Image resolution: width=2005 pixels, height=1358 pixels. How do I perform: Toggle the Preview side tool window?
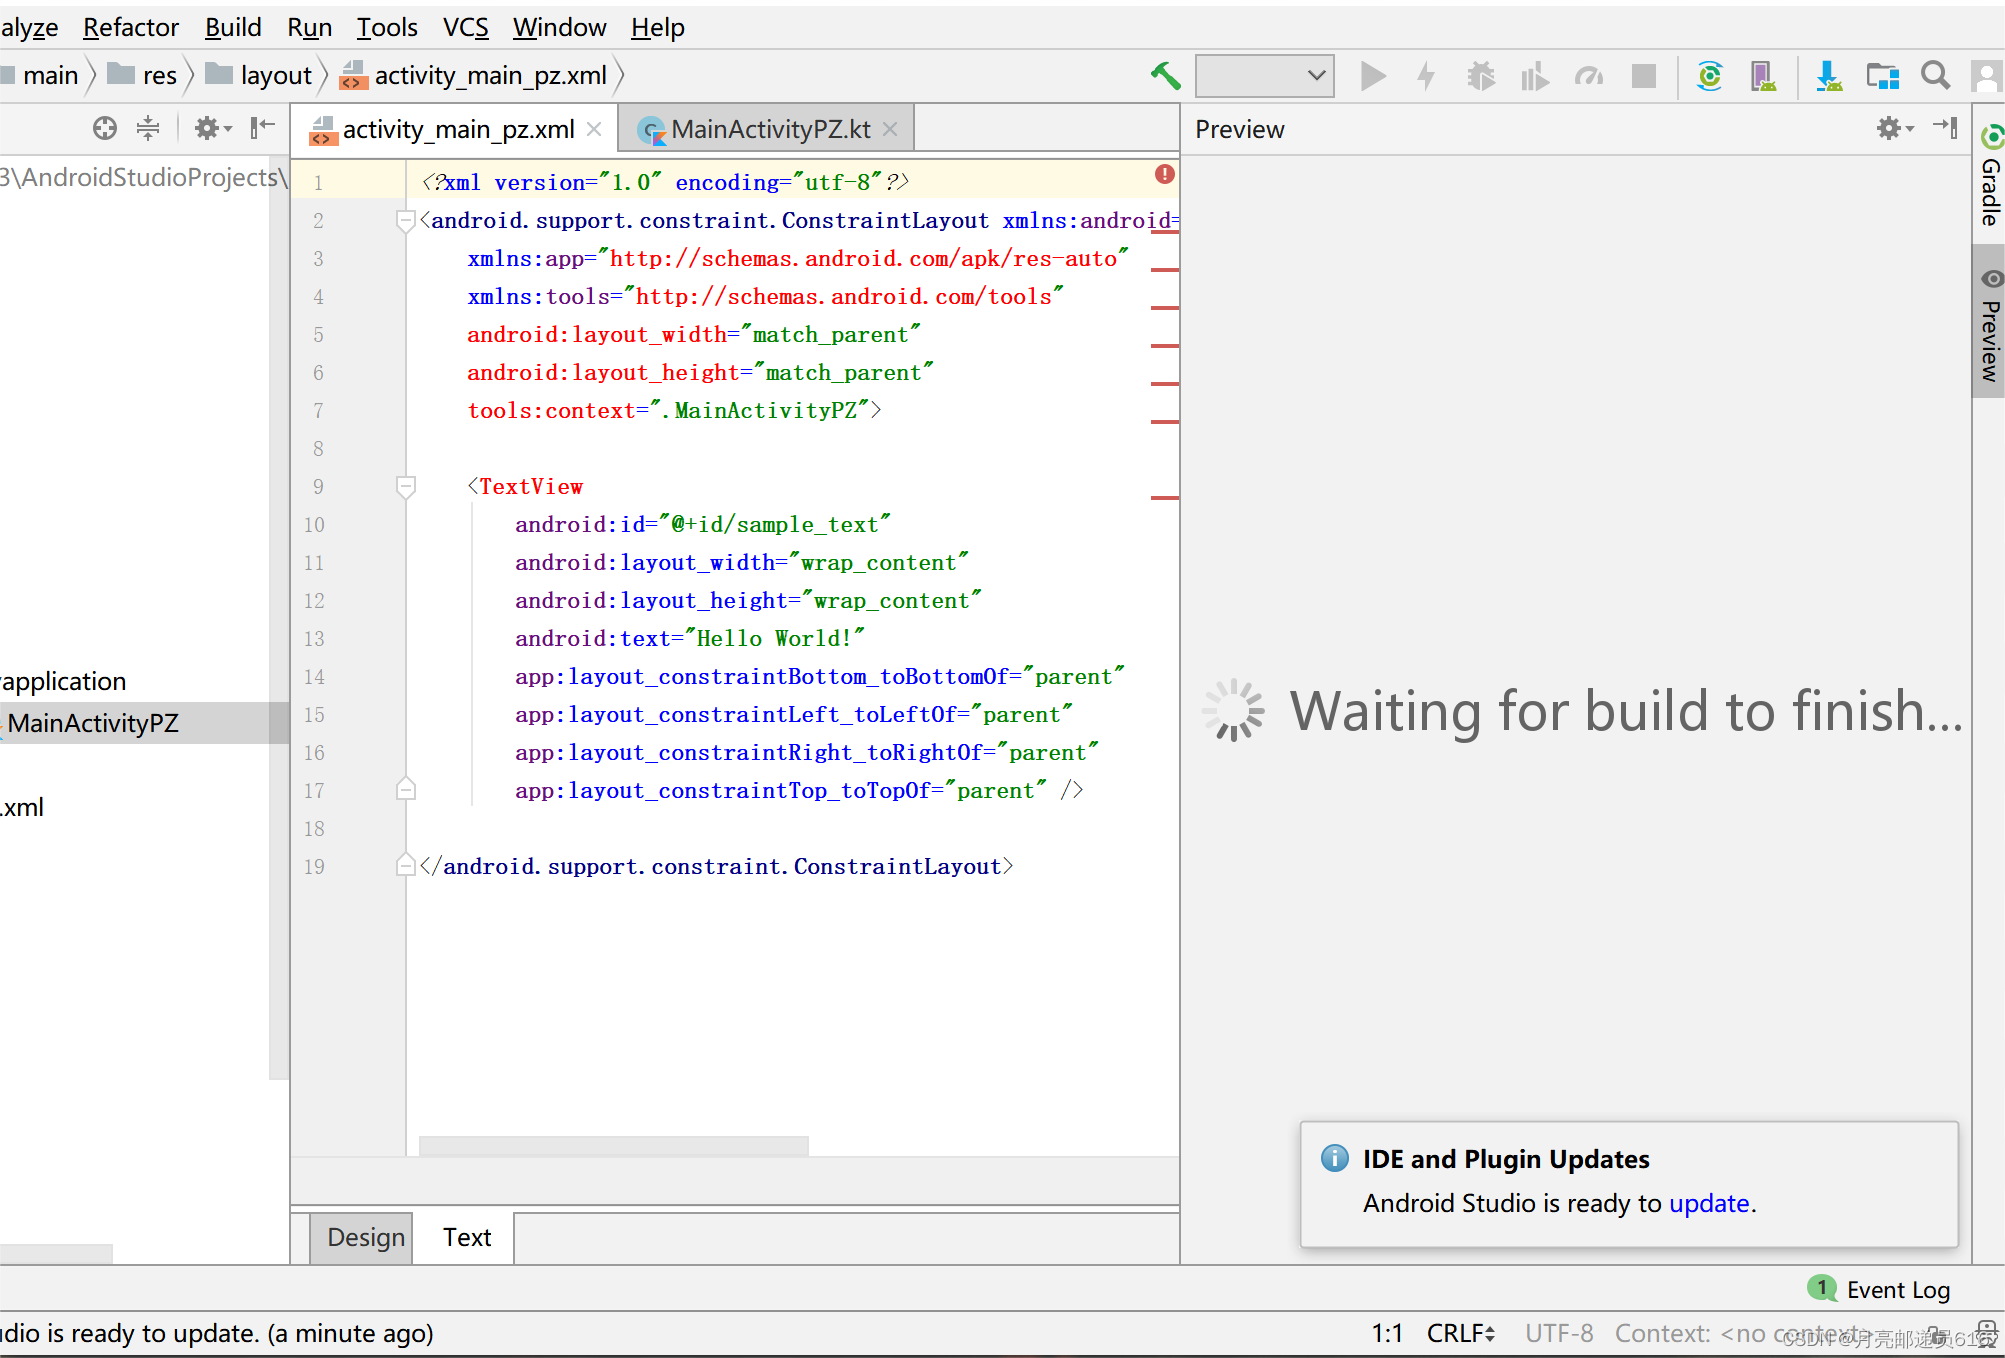pos(1990,328)
